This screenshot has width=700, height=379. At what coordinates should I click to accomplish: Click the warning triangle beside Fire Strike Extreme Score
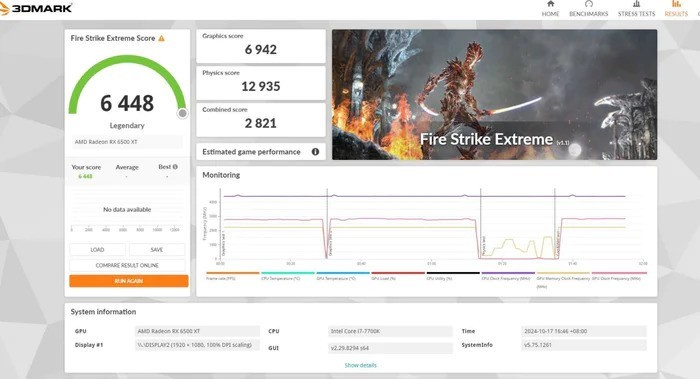tap(162, 38)
